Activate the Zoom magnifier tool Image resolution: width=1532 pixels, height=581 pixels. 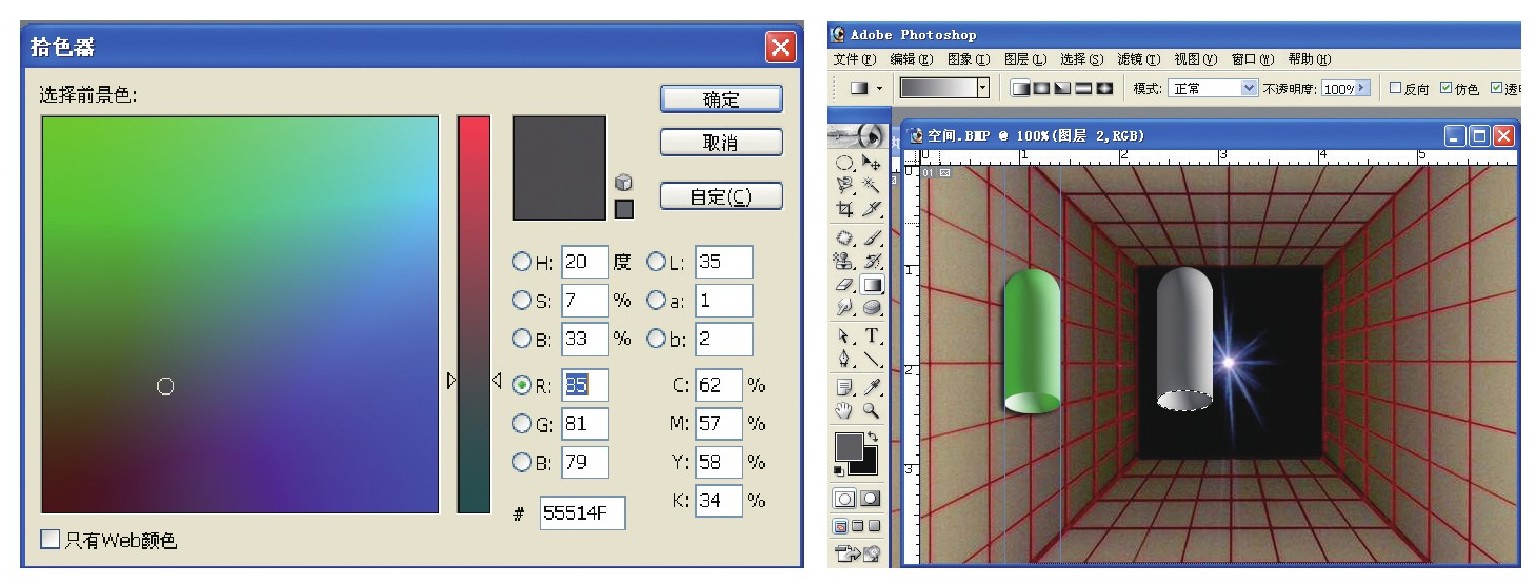click(x=872, y=410)
